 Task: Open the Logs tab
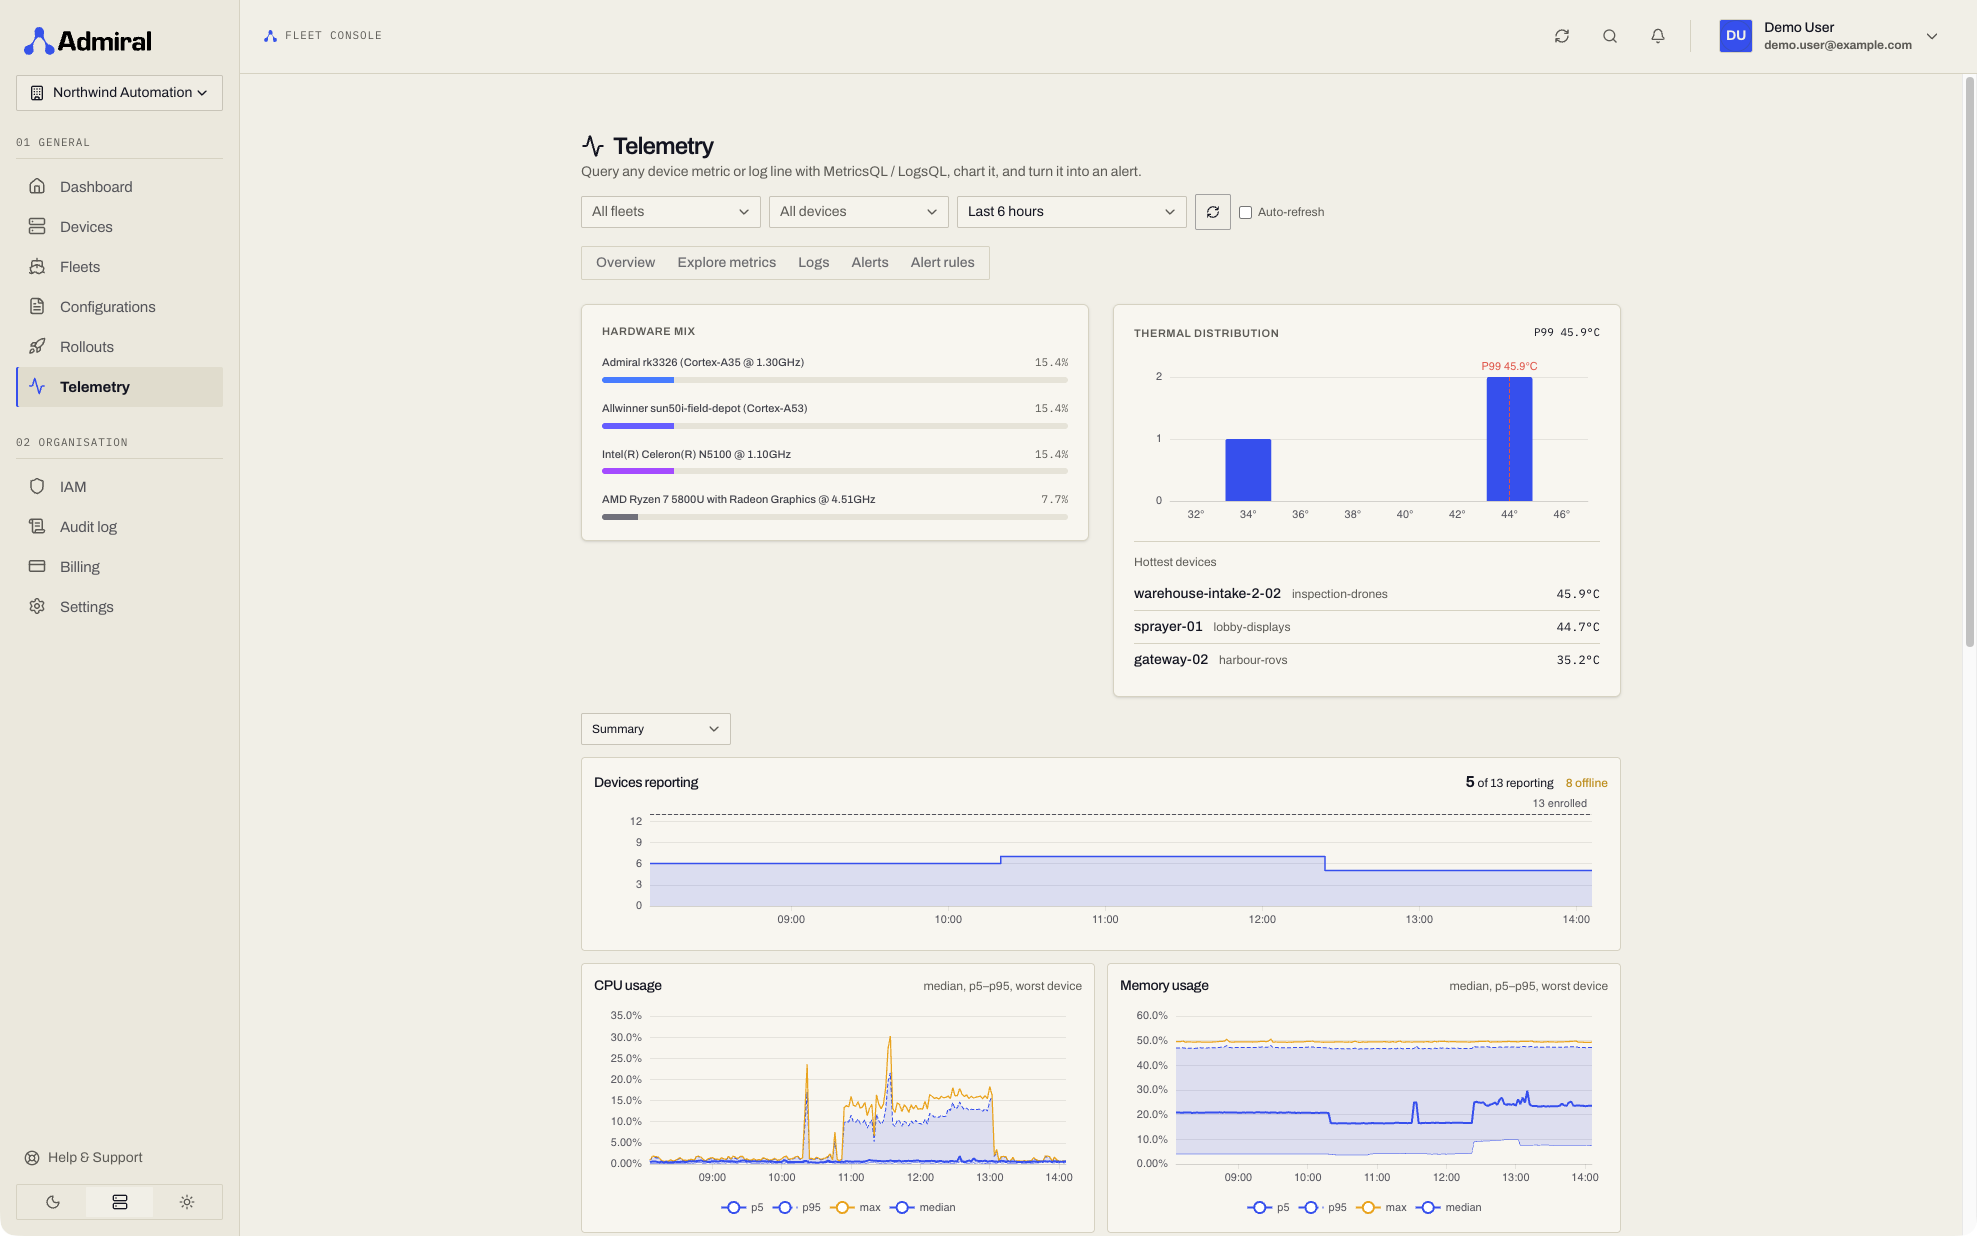click(813, 263)
